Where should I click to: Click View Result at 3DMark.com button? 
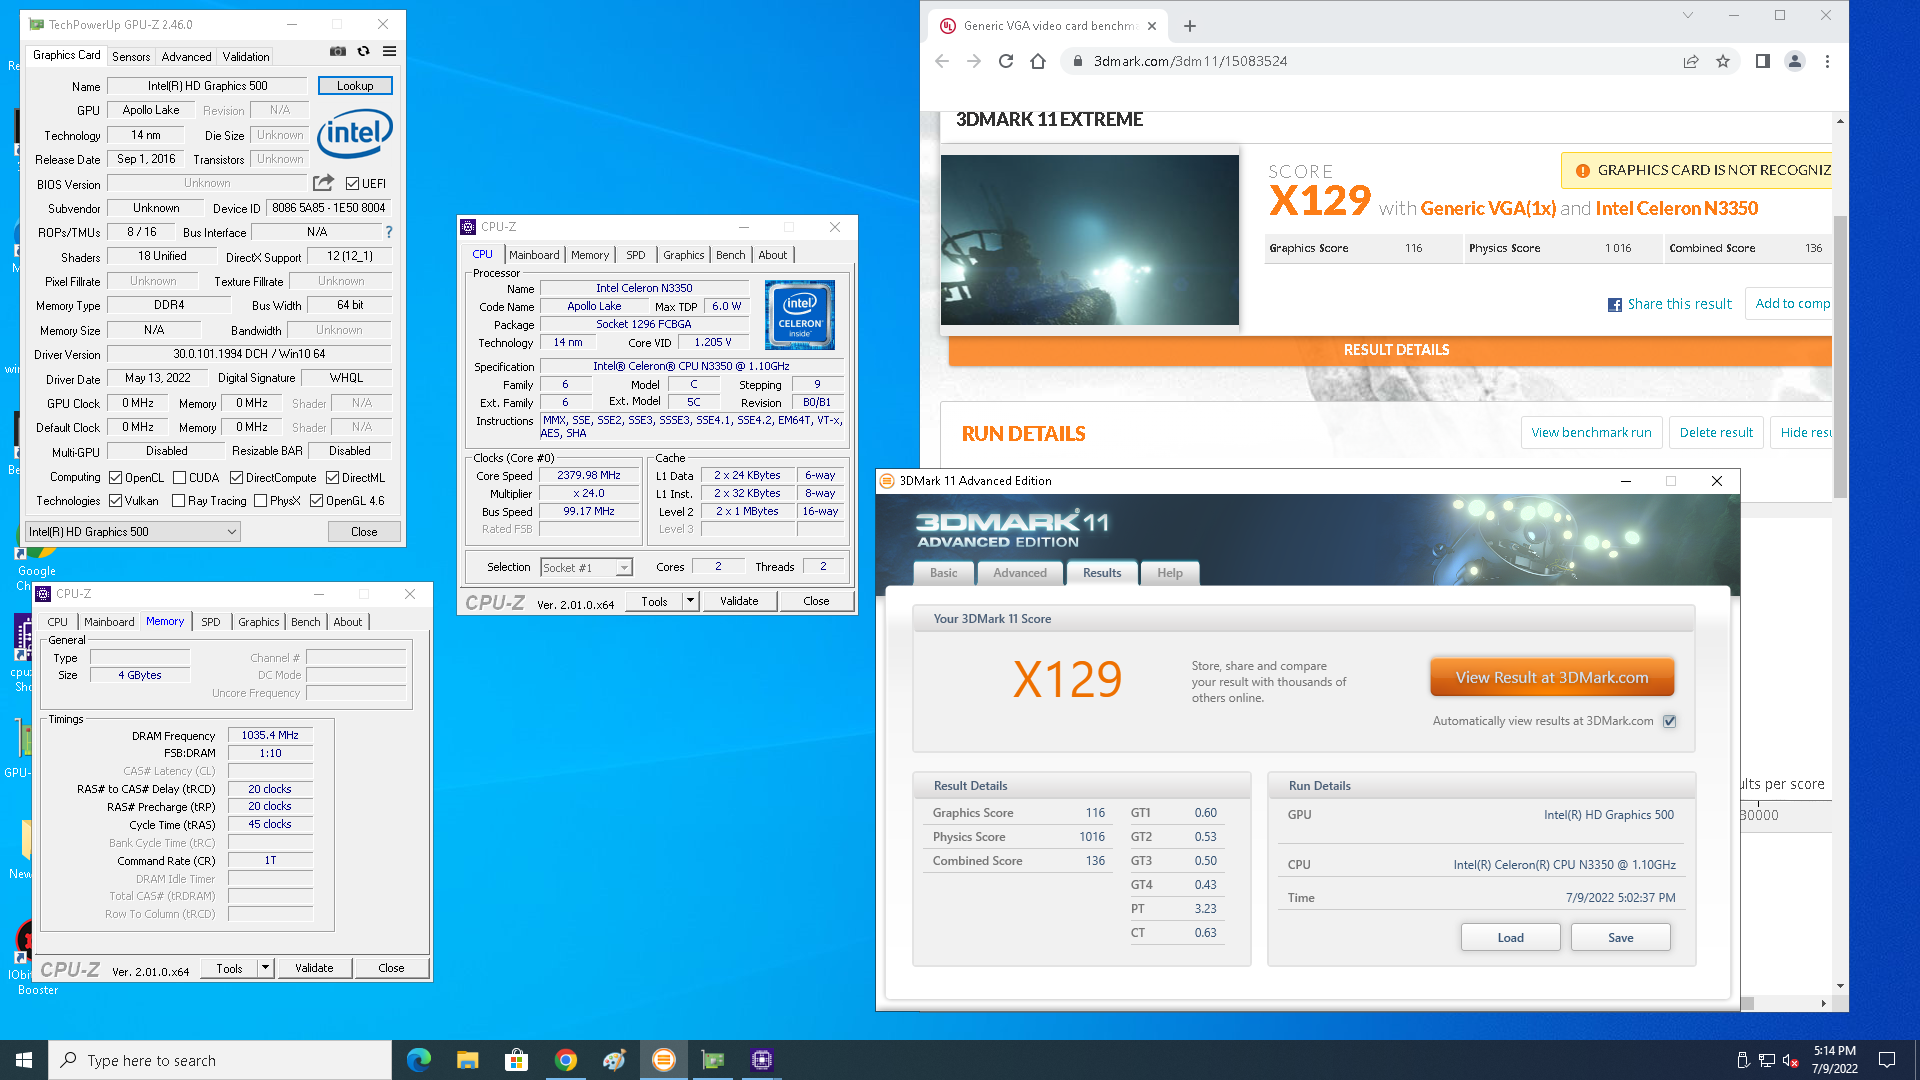(1552, 677)
